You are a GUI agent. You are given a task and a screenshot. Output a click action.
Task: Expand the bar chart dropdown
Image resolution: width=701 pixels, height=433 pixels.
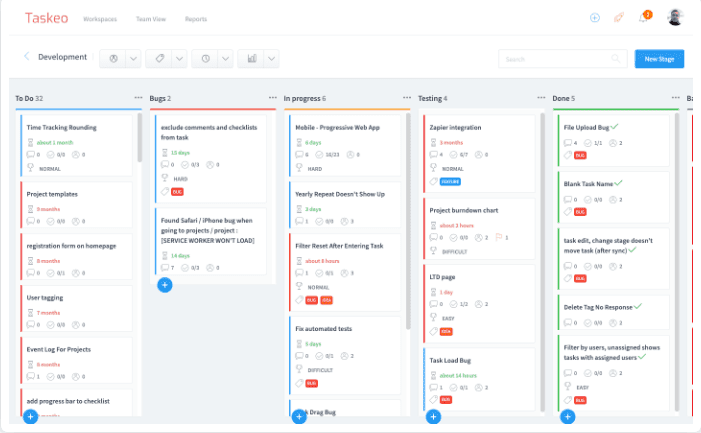tap(271, 58)
